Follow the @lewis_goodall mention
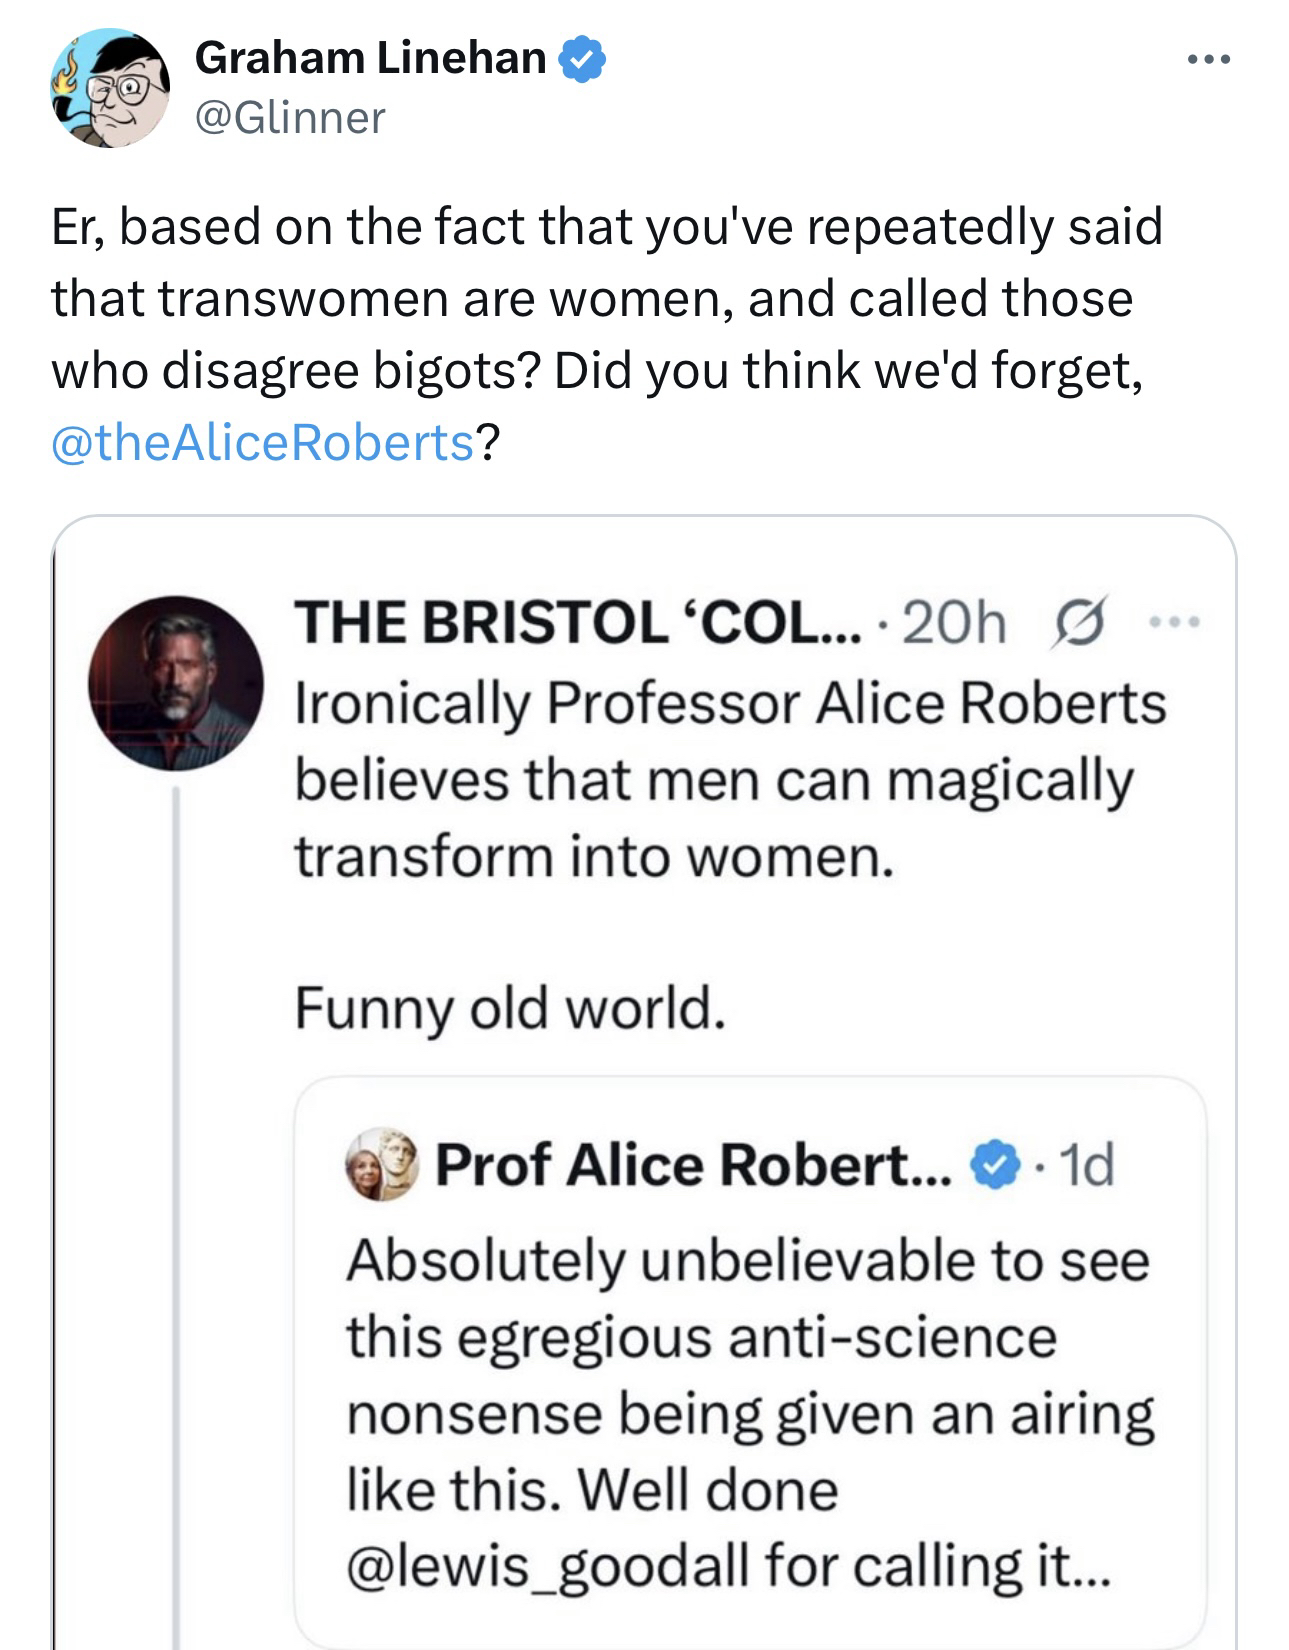The image size is (1289, 1650). [547, 1566]
